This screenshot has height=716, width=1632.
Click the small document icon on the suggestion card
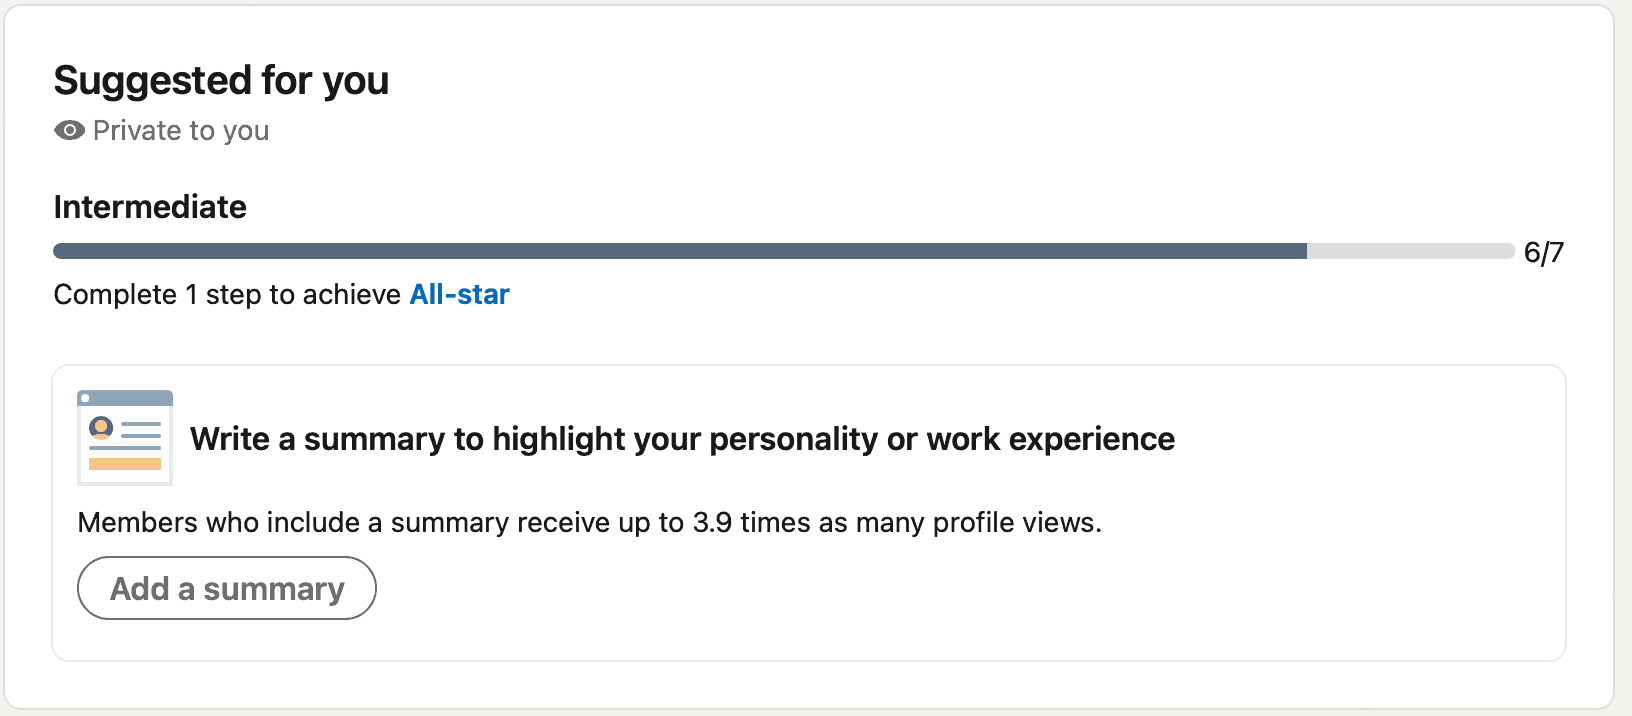(124, 437)
